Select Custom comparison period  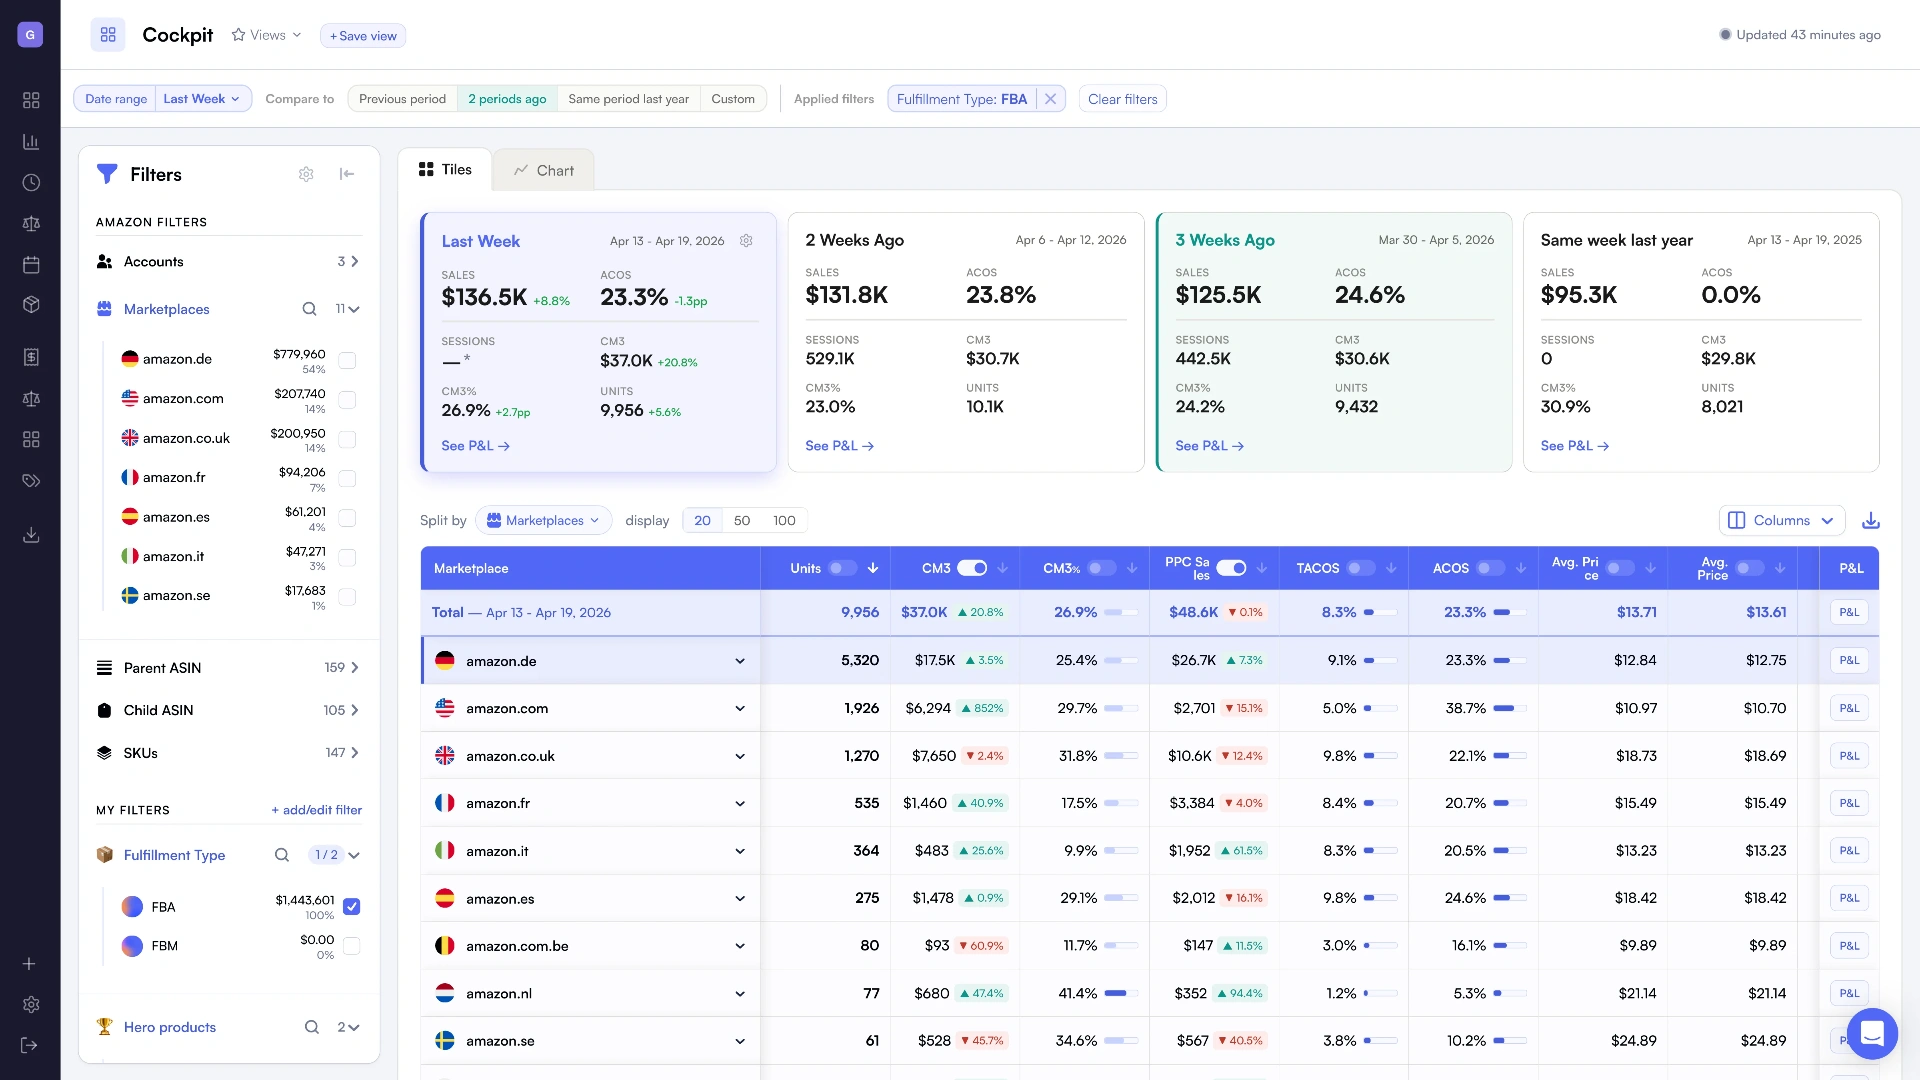pos(733,99)
